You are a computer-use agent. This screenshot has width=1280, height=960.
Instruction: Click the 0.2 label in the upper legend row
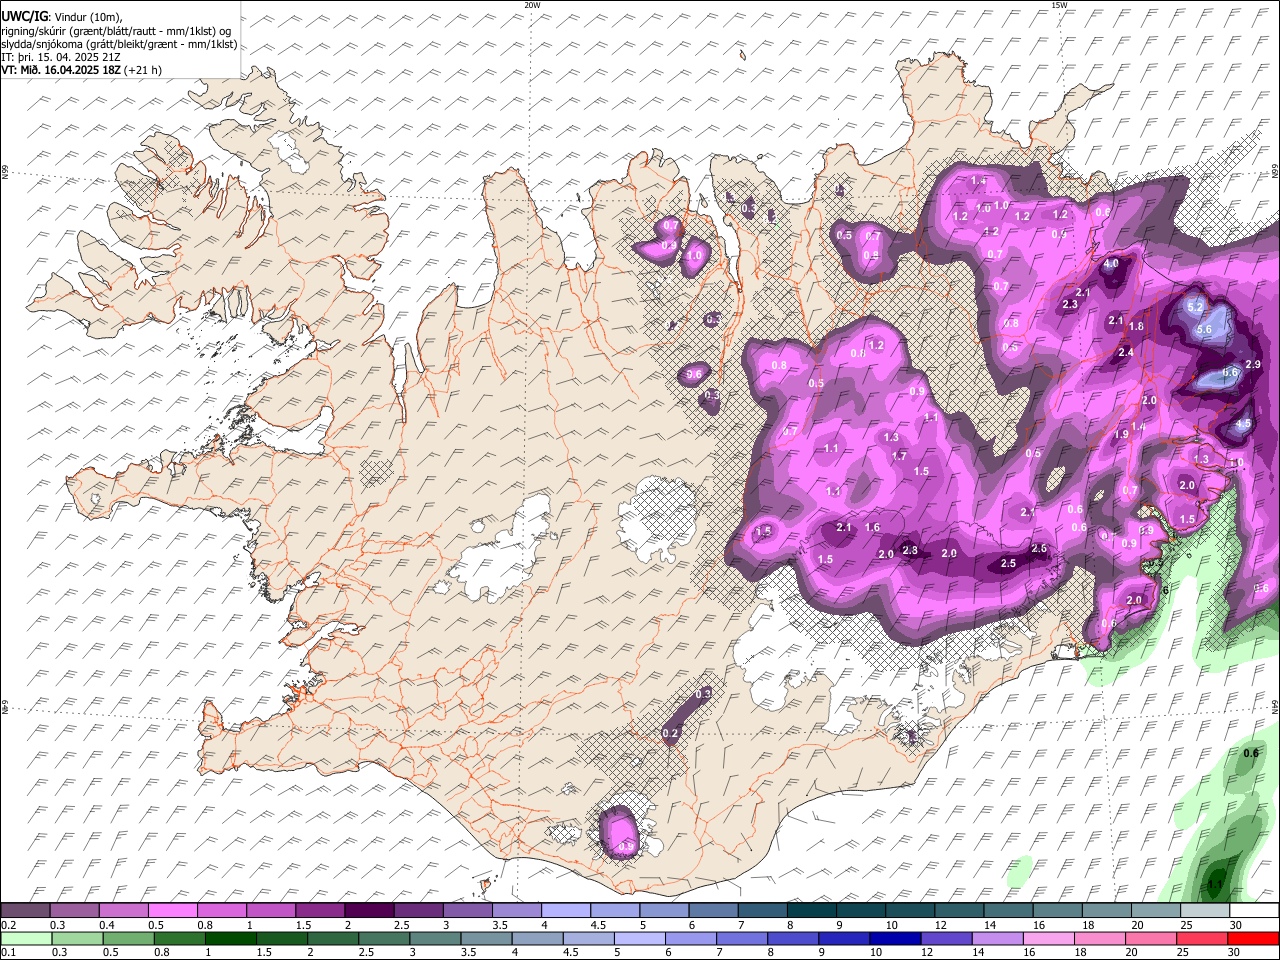[x=8, y=925]
